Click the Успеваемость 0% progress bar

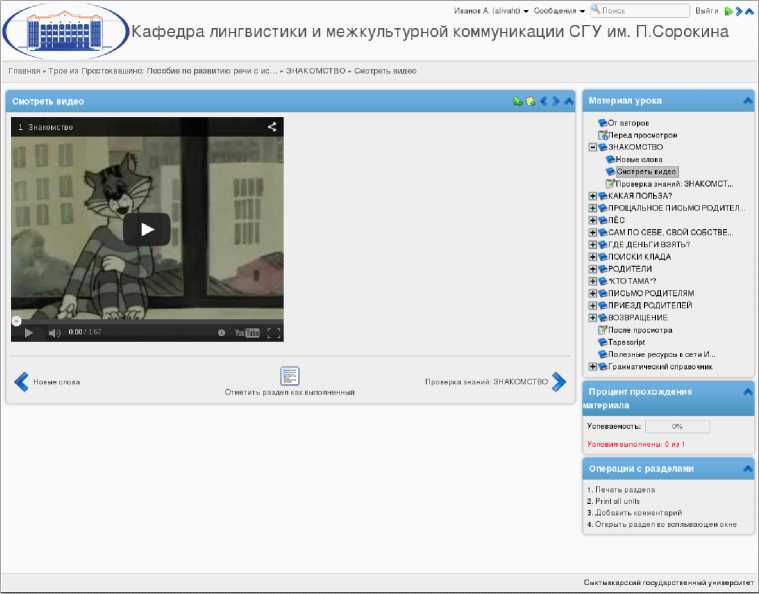677,426
